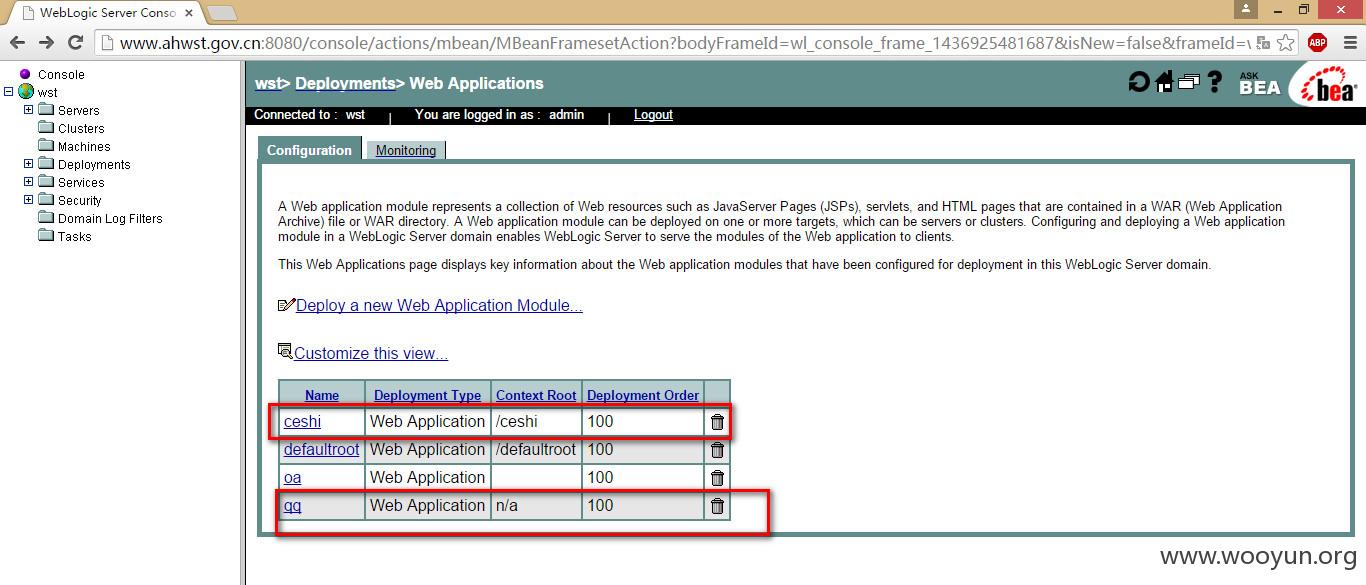Click the Servers folder icon

(46, 110)
